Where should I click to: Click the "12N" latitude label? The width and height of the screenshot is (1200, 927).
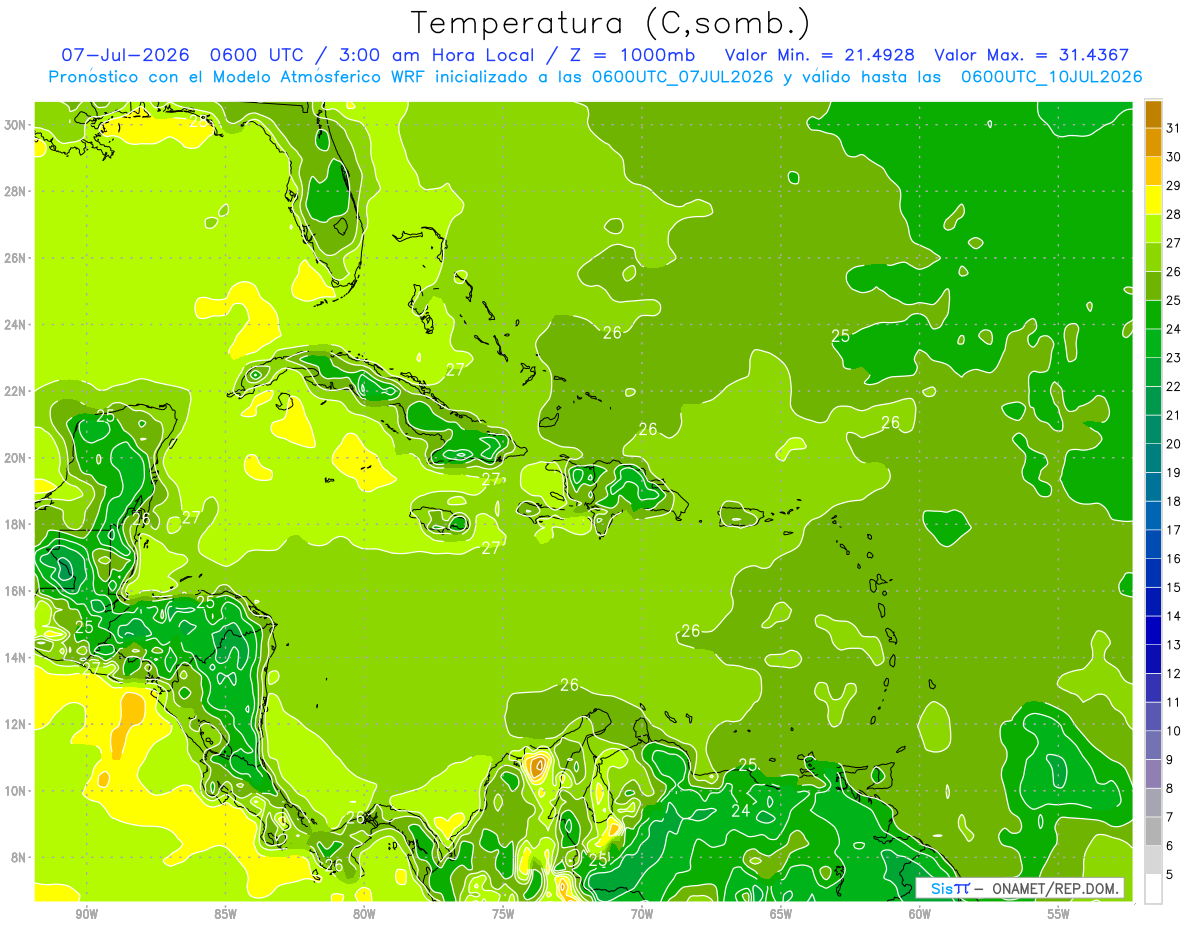pyautogui.click(x=17, y=724)
